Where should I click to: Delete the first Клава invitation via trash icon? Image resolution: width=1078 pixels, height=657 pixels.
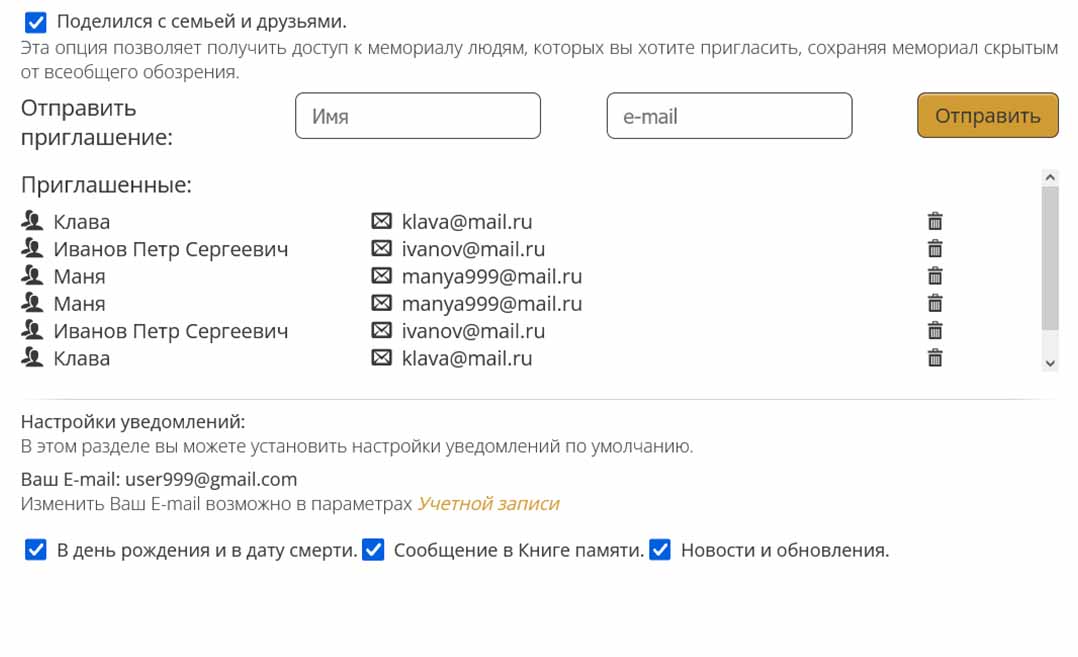tap(935, 222)
